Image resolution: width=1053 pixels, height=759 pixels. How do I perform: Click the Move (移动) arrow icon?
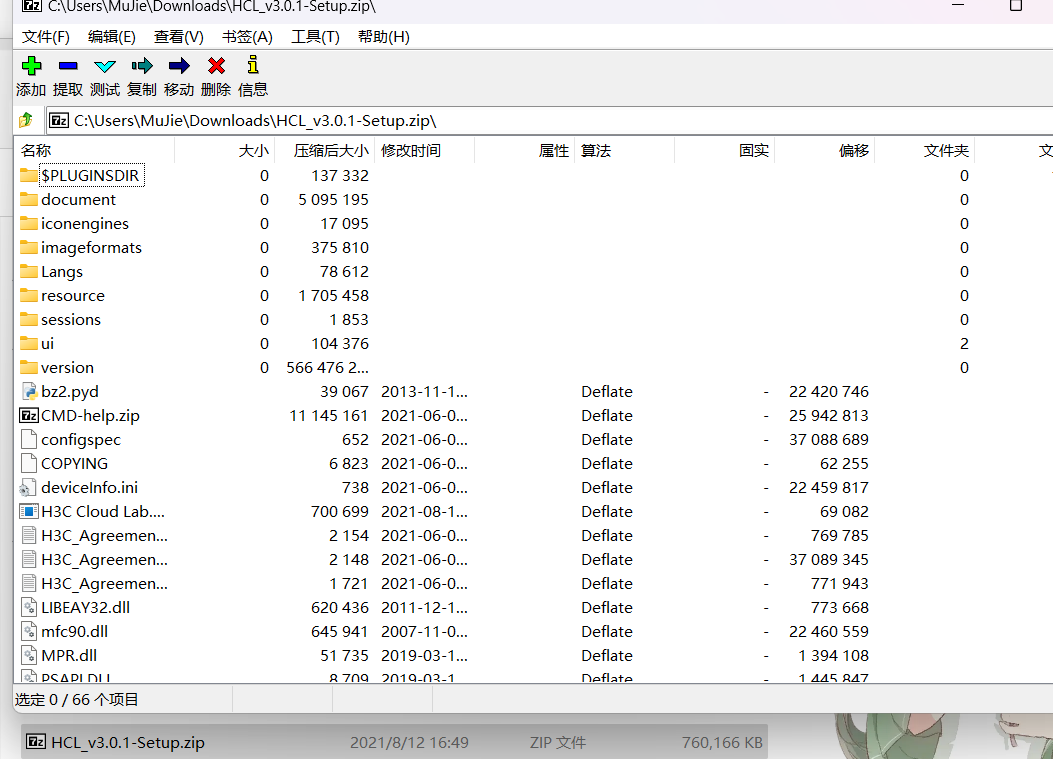tap(179, 66)
